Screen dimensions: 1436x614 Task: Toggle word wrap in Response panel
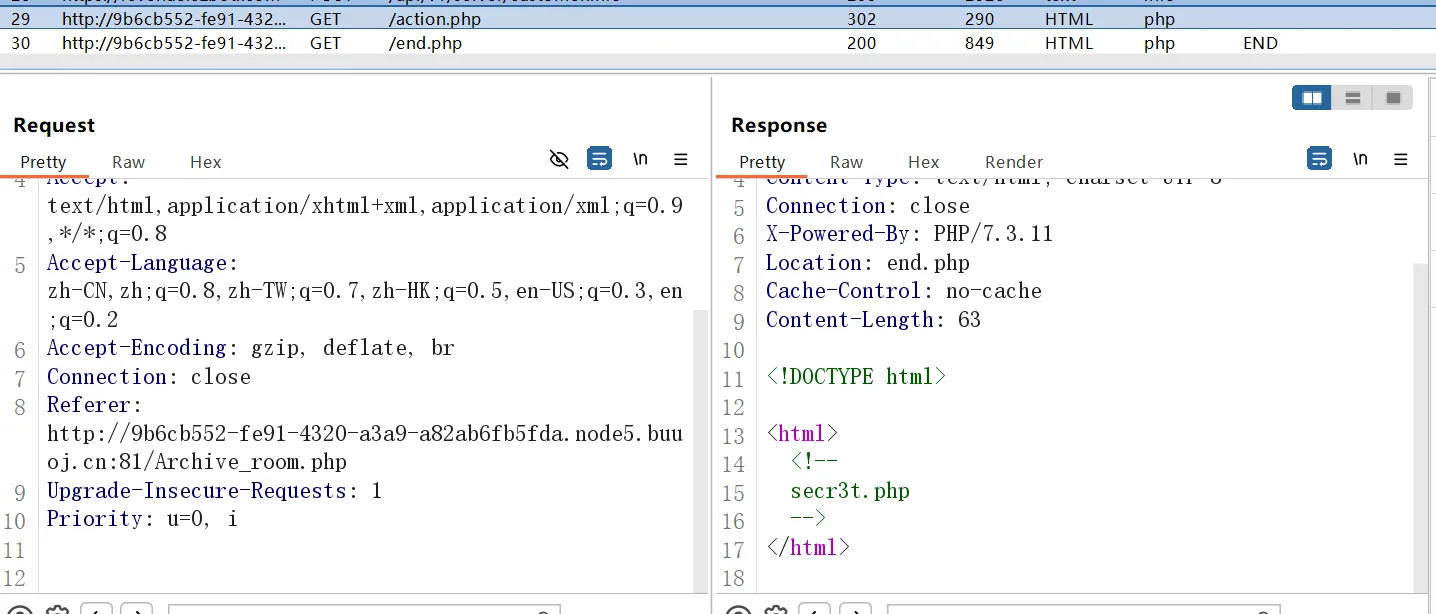tap(1319, 159)
